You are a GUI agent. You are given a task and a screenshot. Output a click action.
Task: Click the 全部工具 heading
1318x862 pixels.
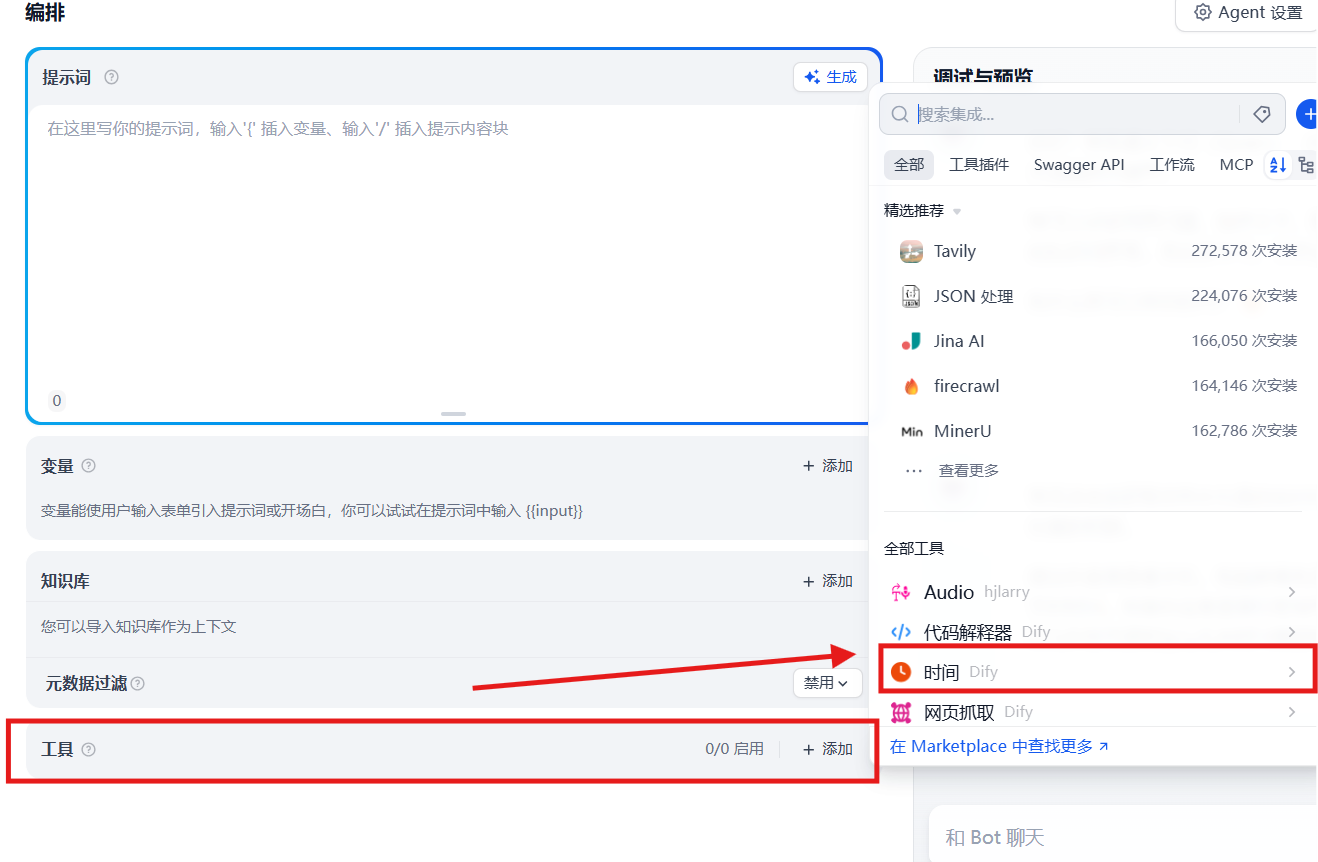[x=914, y=549]
